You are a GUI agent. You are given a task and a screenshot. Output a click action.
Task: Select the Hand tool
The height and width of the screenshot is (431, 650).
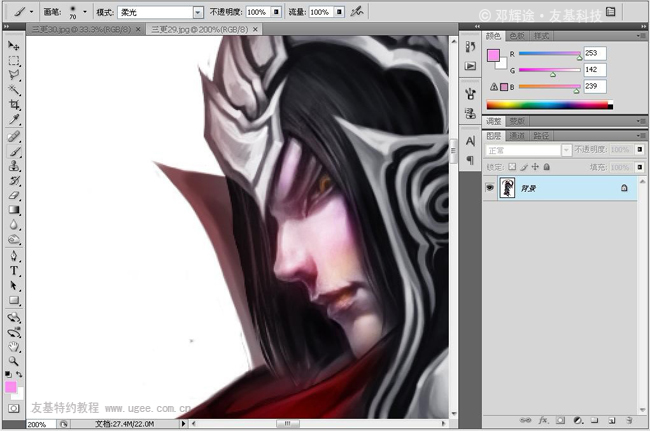[14, 347]
